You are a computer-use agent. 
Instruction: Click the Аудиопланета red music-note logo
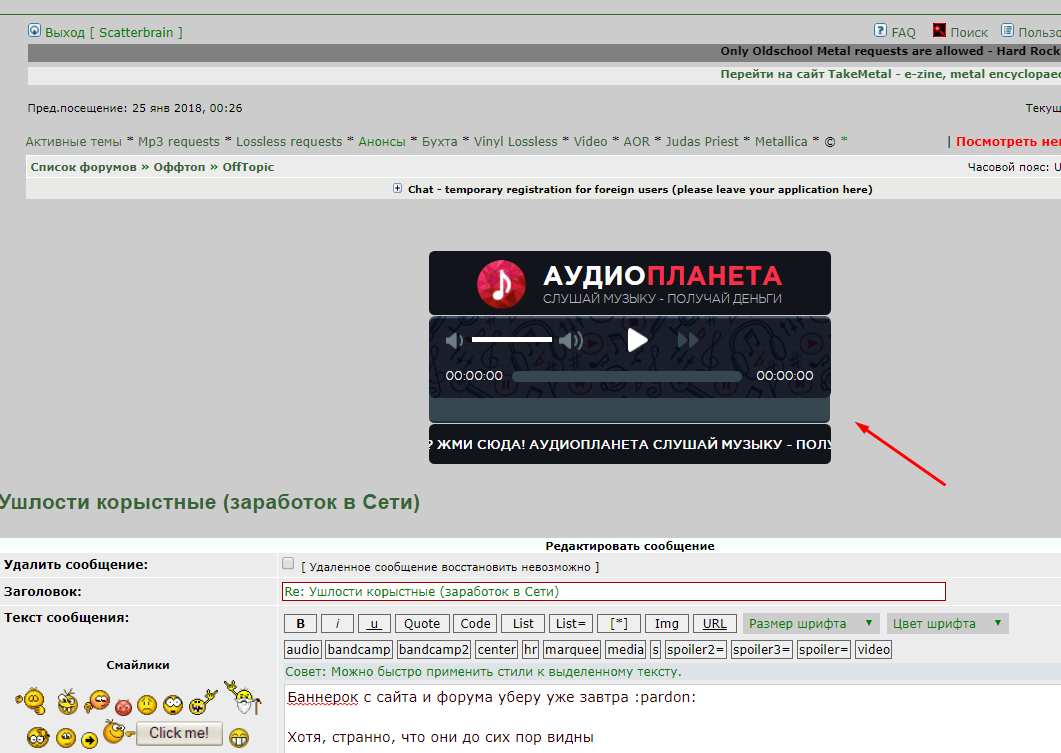click(x=501, y=283)
